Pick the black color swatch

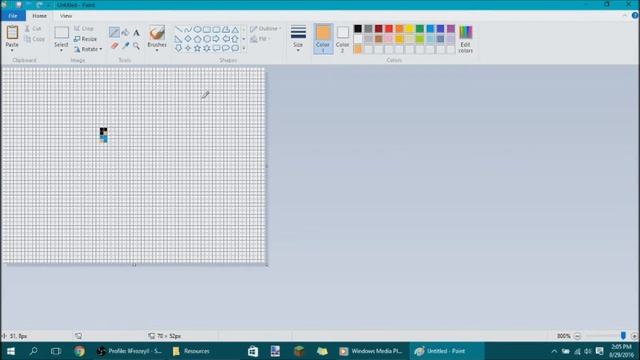pyautogui.click(x=358, y=29)
